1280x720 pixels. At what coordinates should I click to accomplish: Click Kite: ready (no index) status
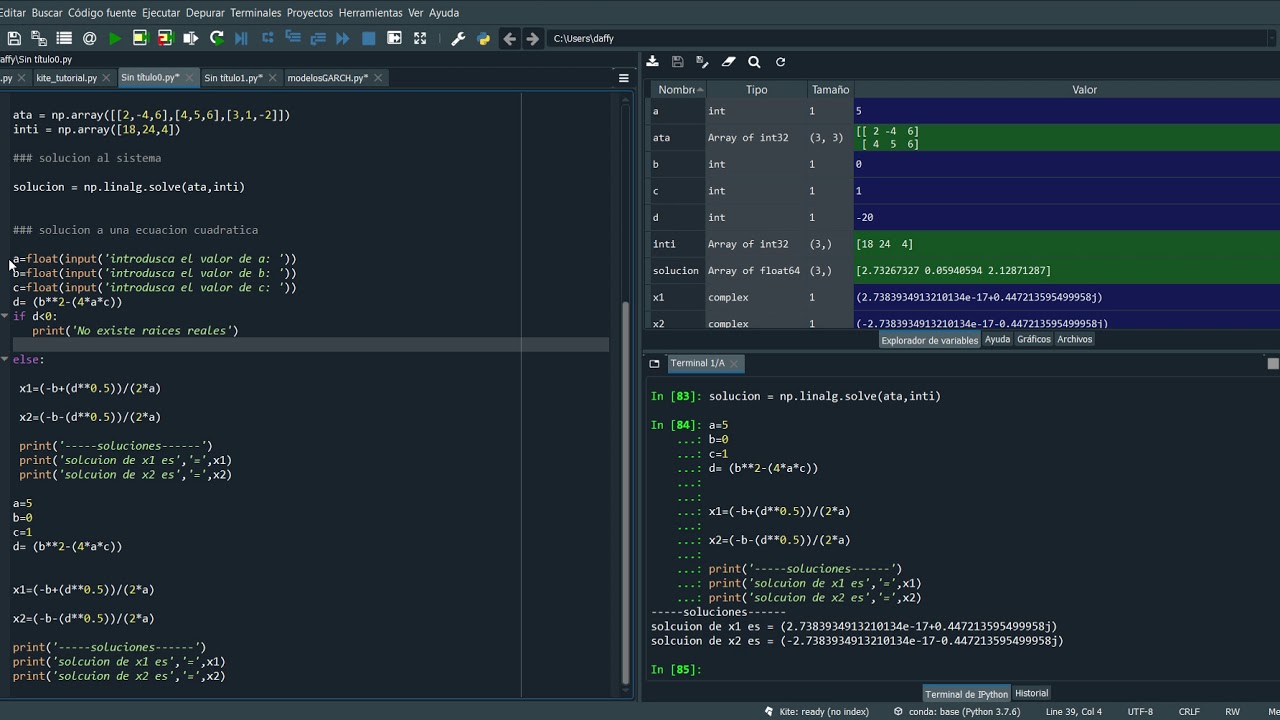coord(816,712)
